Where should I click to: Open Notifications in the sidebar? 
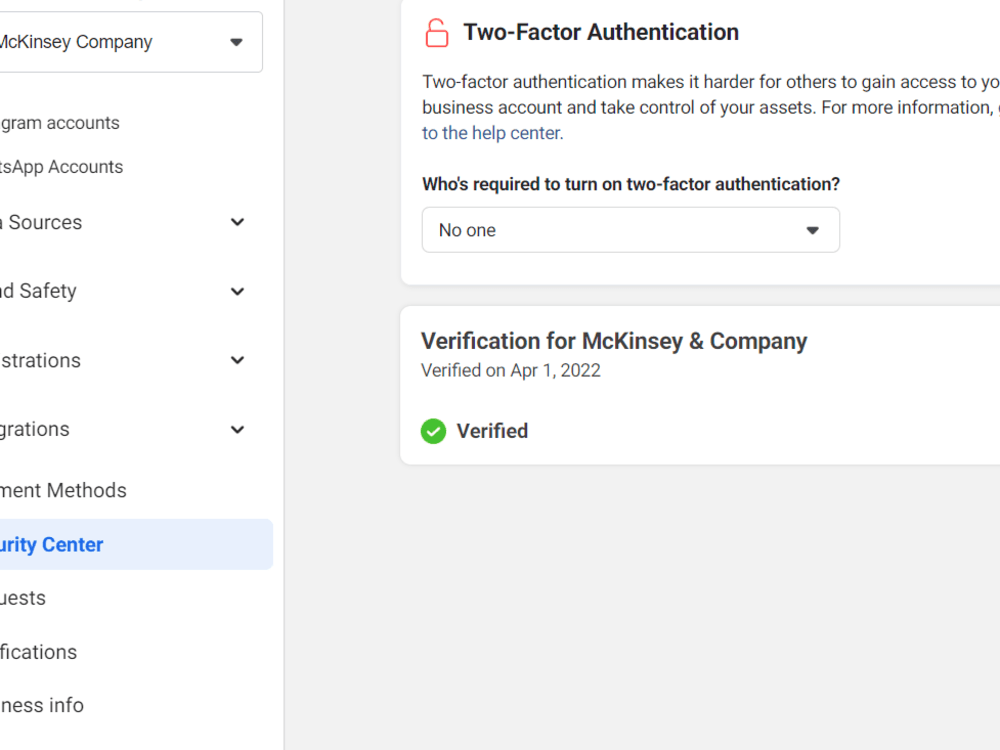click(38, 652)
